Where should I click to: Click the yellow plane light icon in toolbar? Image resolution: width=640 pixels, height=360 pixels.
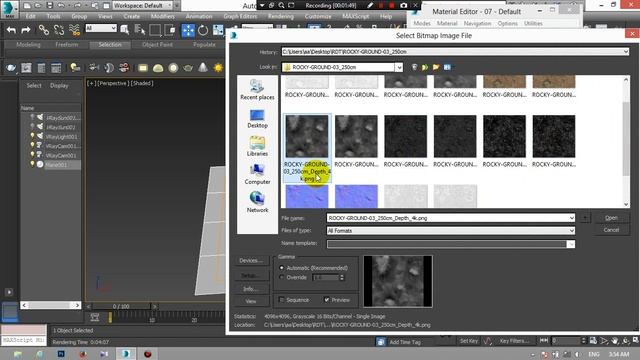143,68
